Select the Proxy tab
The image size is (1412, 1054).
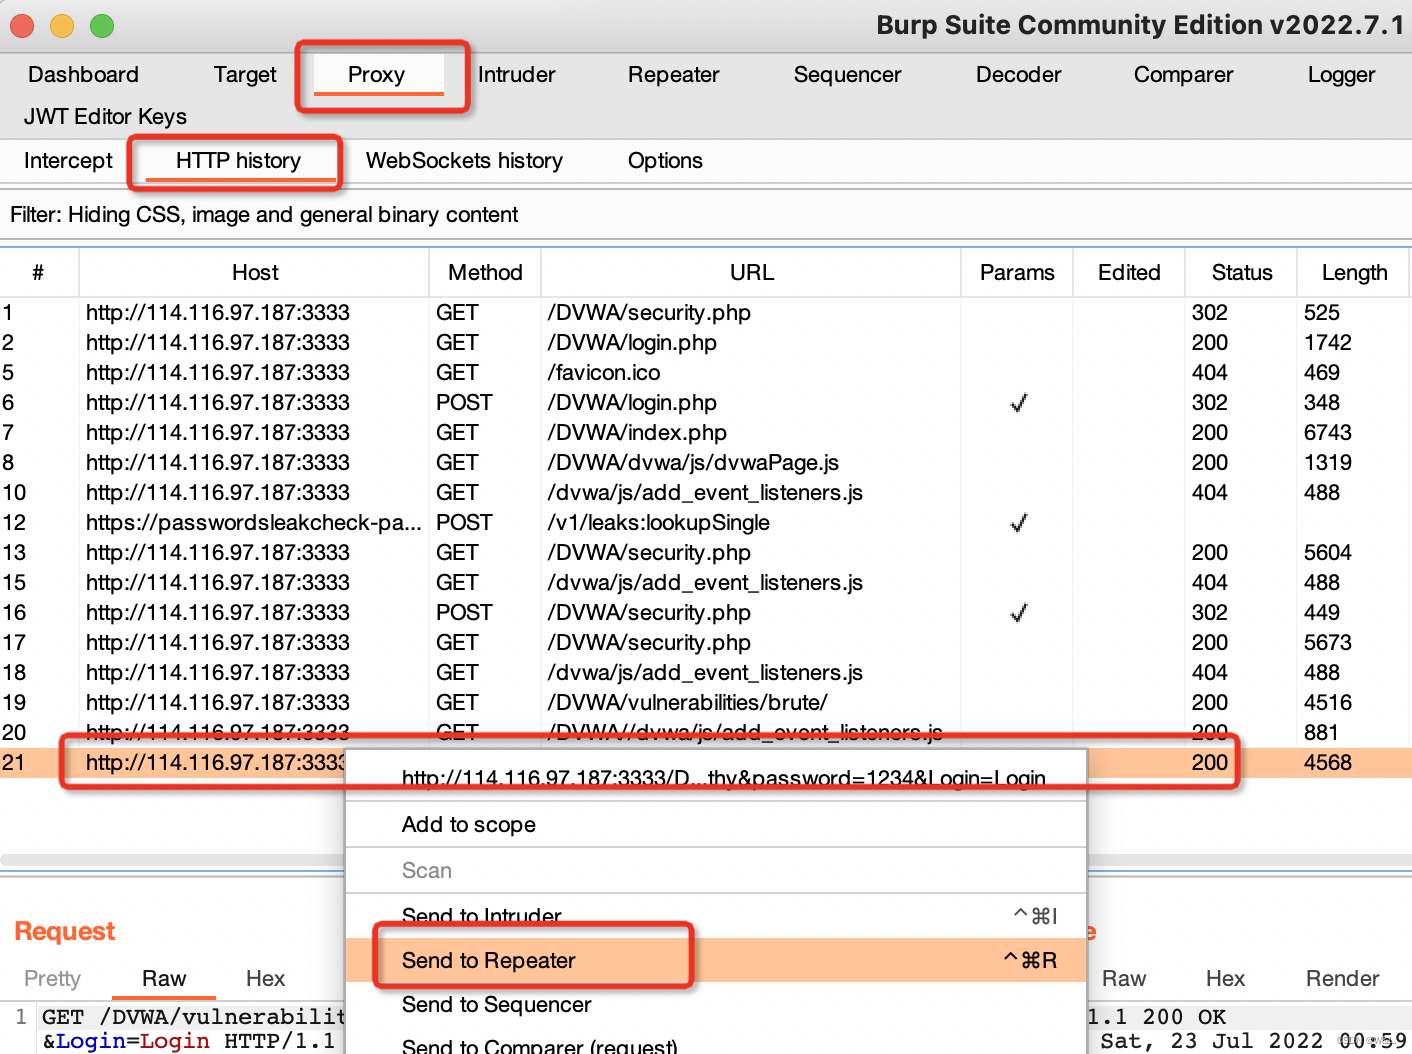[x=376, y=75]
